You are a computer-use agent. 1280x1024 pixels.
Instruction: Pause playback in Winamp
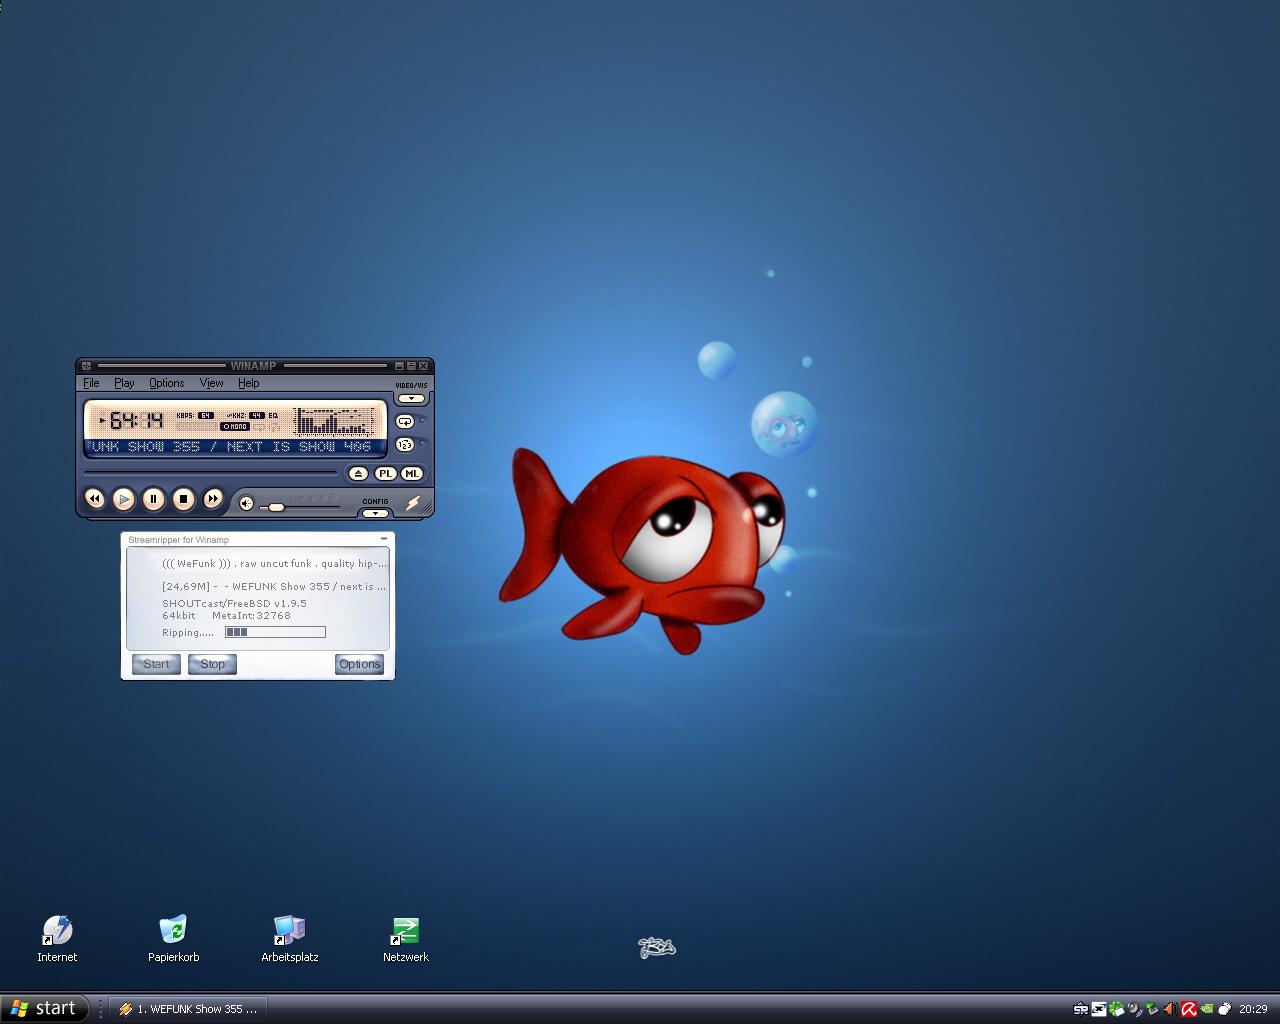tap(153, 498)
